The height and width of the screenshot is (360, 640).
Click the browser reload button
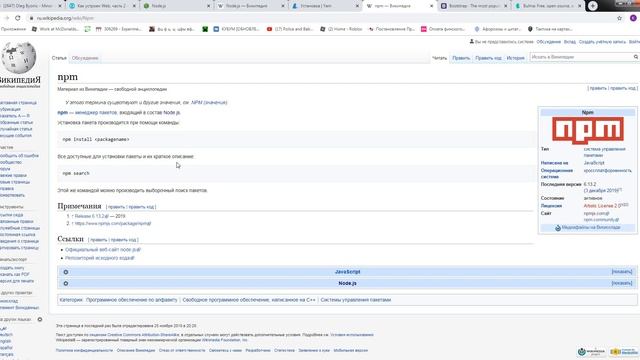[18, 18]
